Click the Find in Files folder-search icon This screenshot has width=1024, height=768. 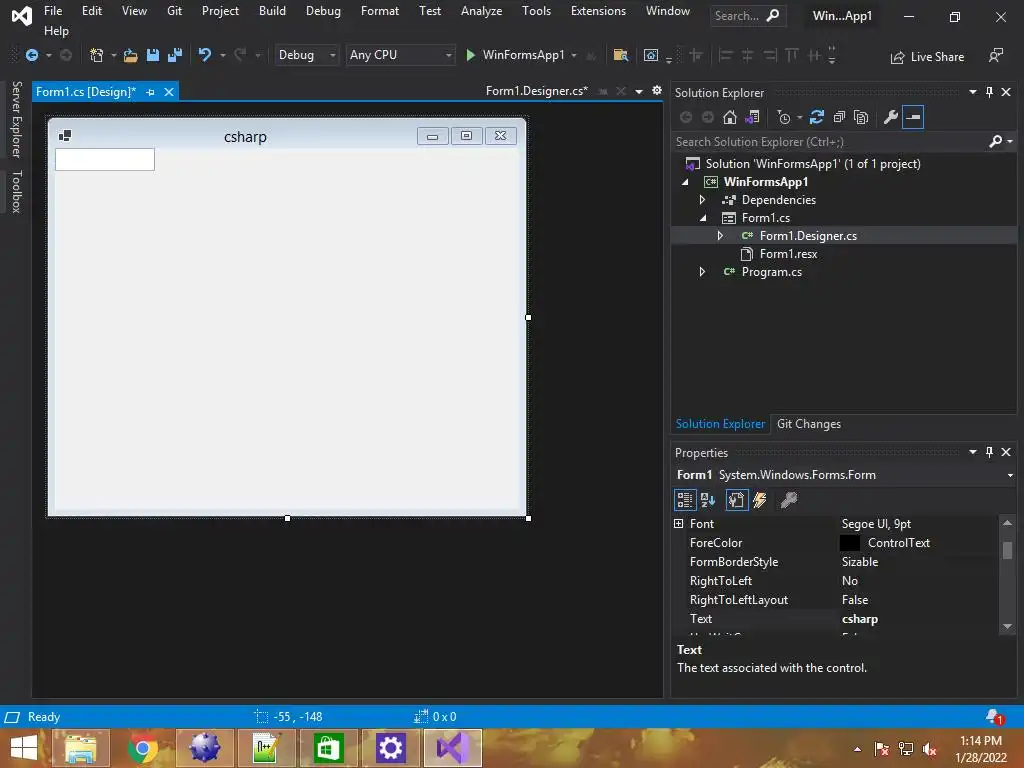click(620, 56)
